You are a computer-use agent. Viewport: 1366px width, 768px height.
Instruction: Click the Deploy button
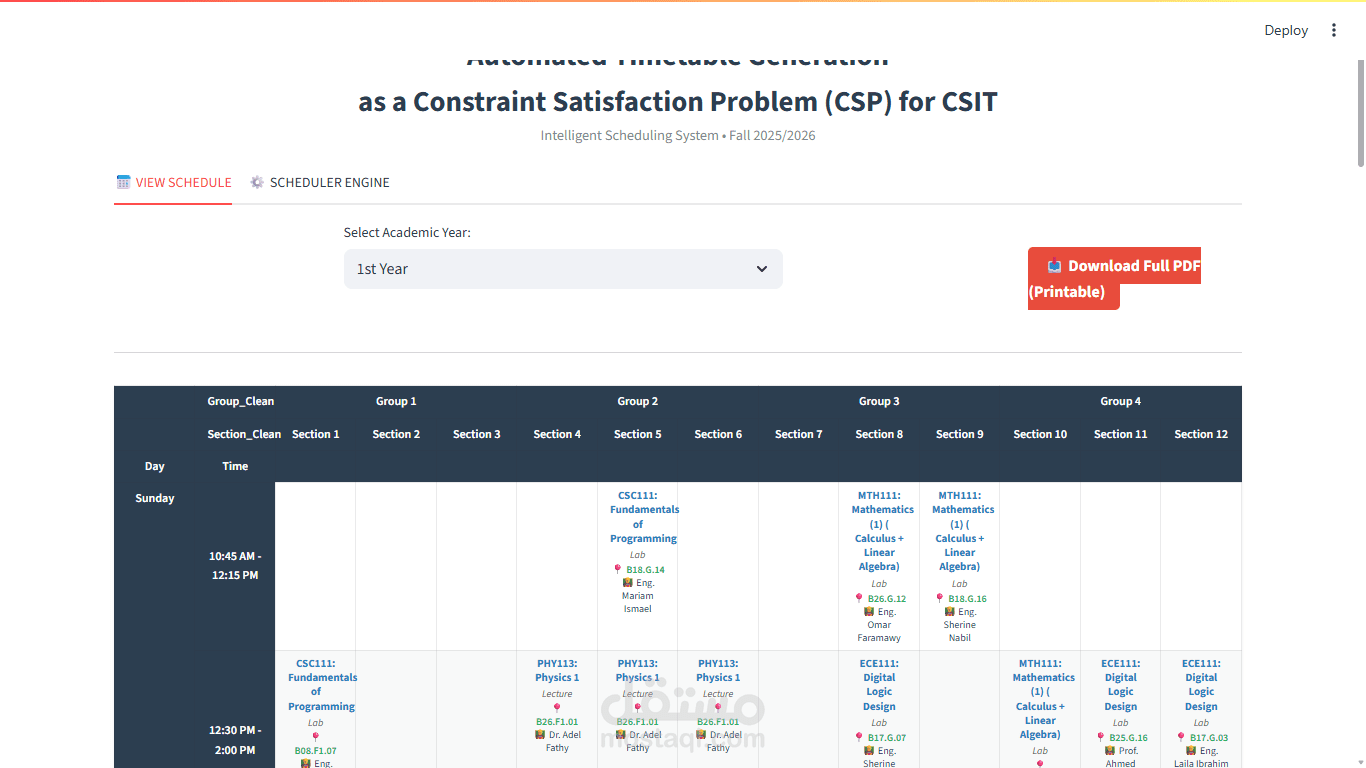click(x=1286, y=30)
